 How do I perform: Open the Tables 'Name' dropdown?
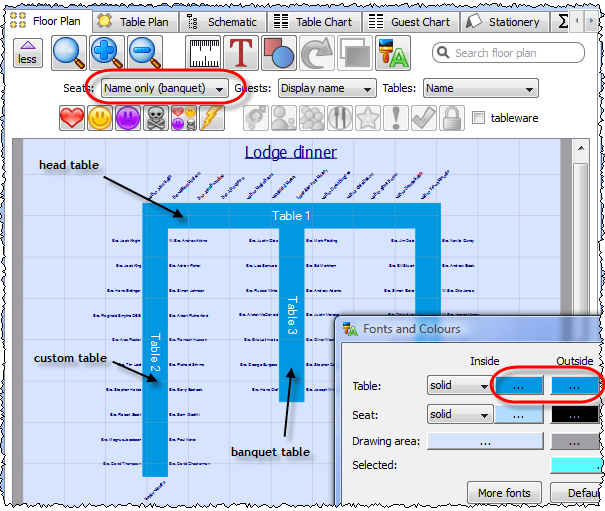coord(480,88)
